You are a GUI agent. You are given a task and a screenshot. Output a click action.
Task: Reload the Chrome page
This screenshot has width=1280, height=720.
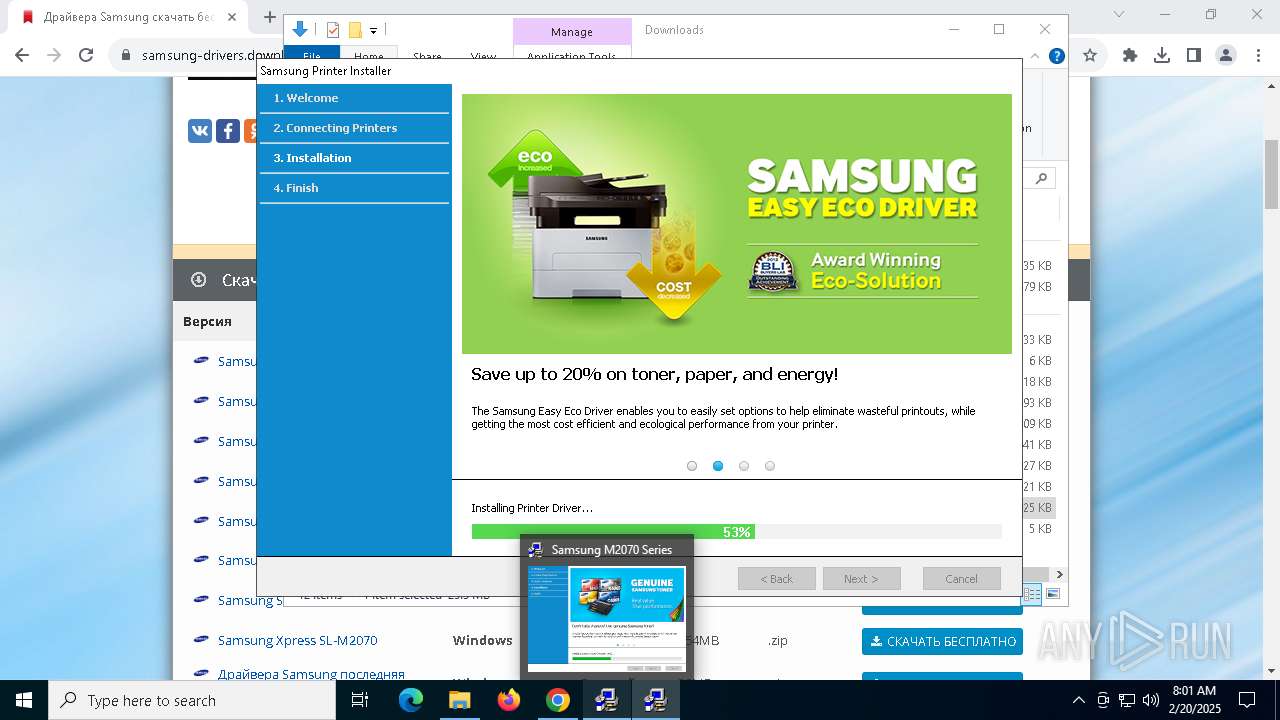pos(86,56)
